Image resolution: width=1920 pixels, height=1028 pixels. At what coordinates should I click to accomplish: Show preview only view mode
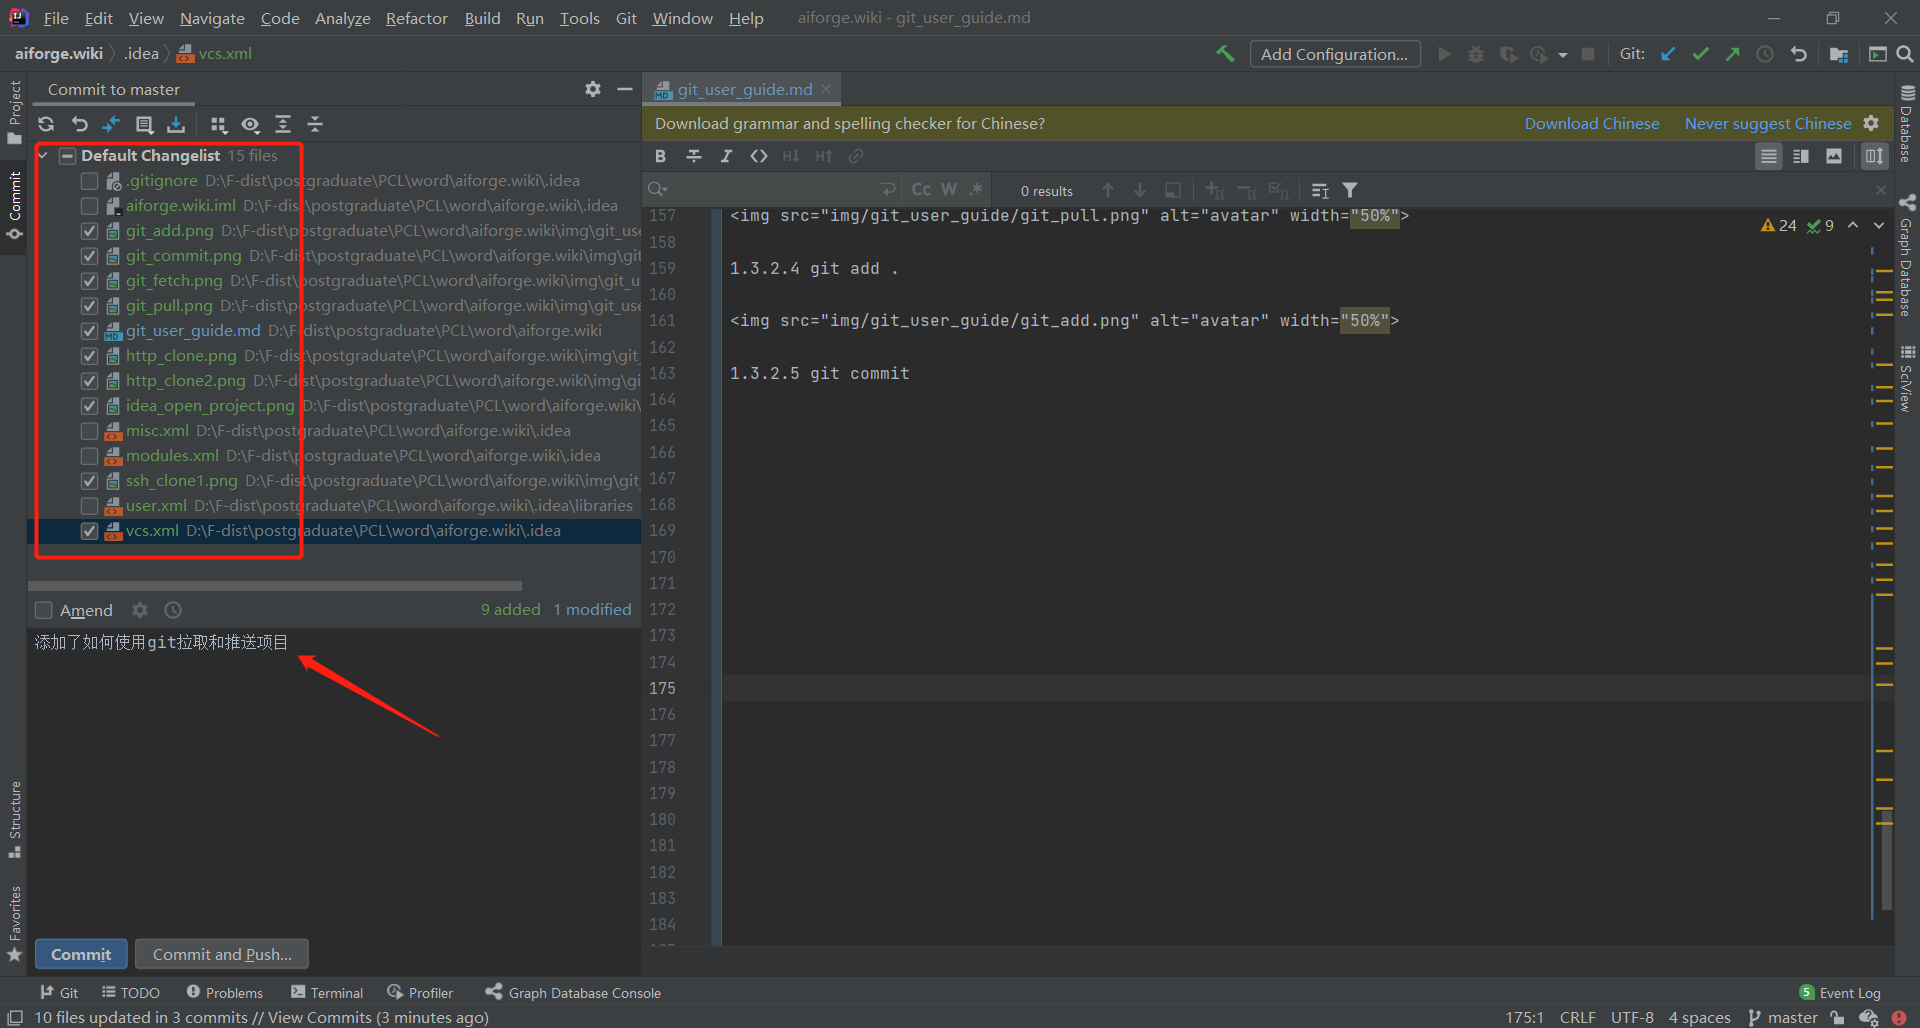coord(1834,156)
